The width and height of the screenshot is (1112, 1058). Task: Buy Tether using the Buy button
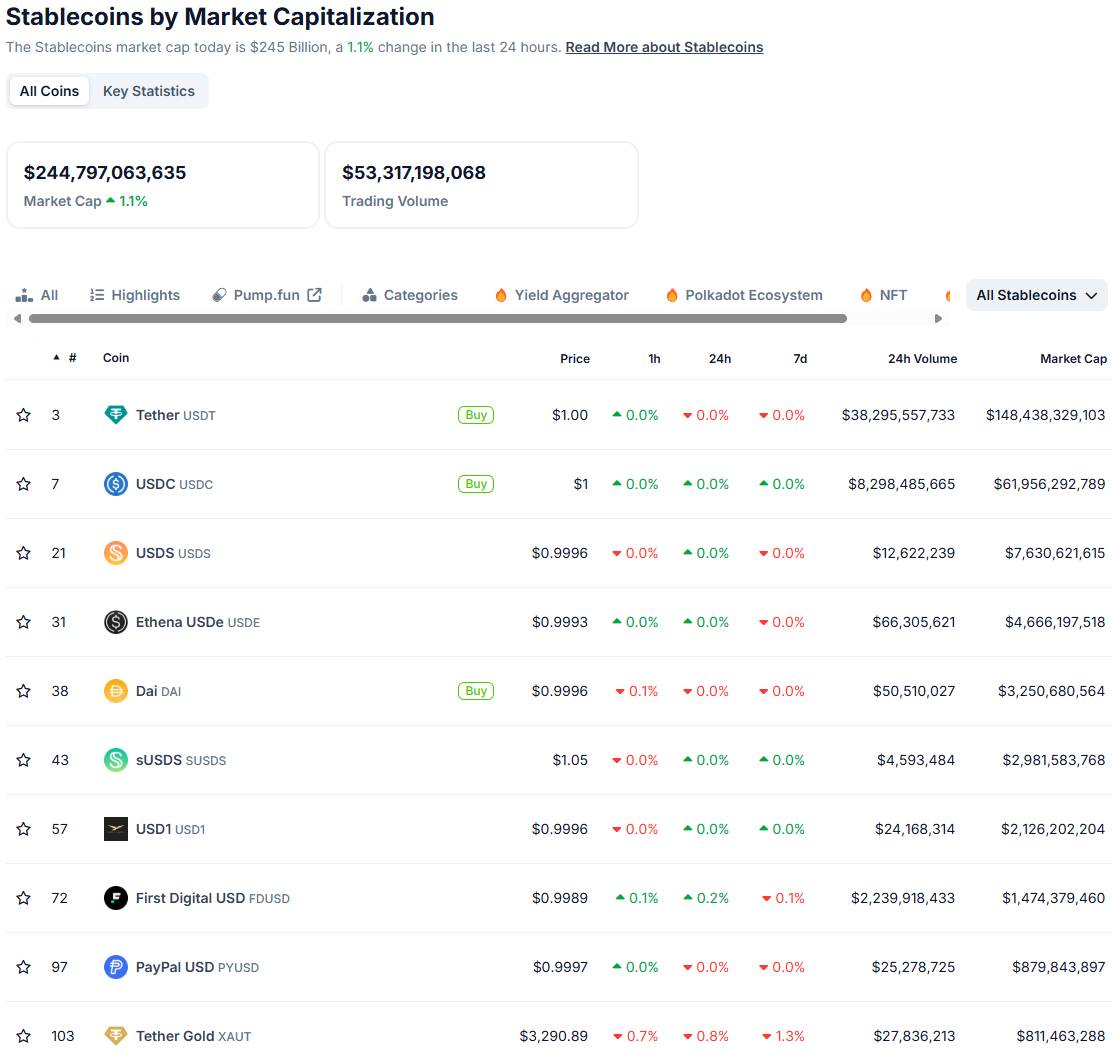click(476, 415)
